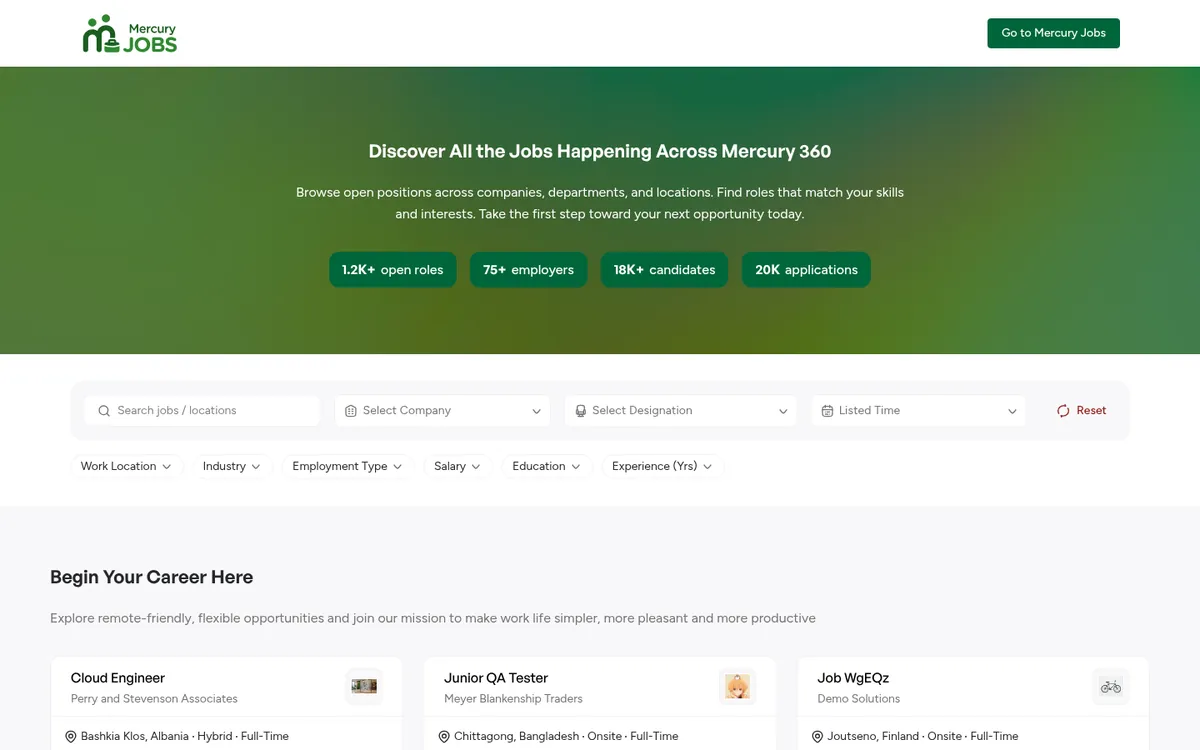Click the 20K applications badge
The width and height of the screenshot is (1200, 750).
(x=806, y=270)
